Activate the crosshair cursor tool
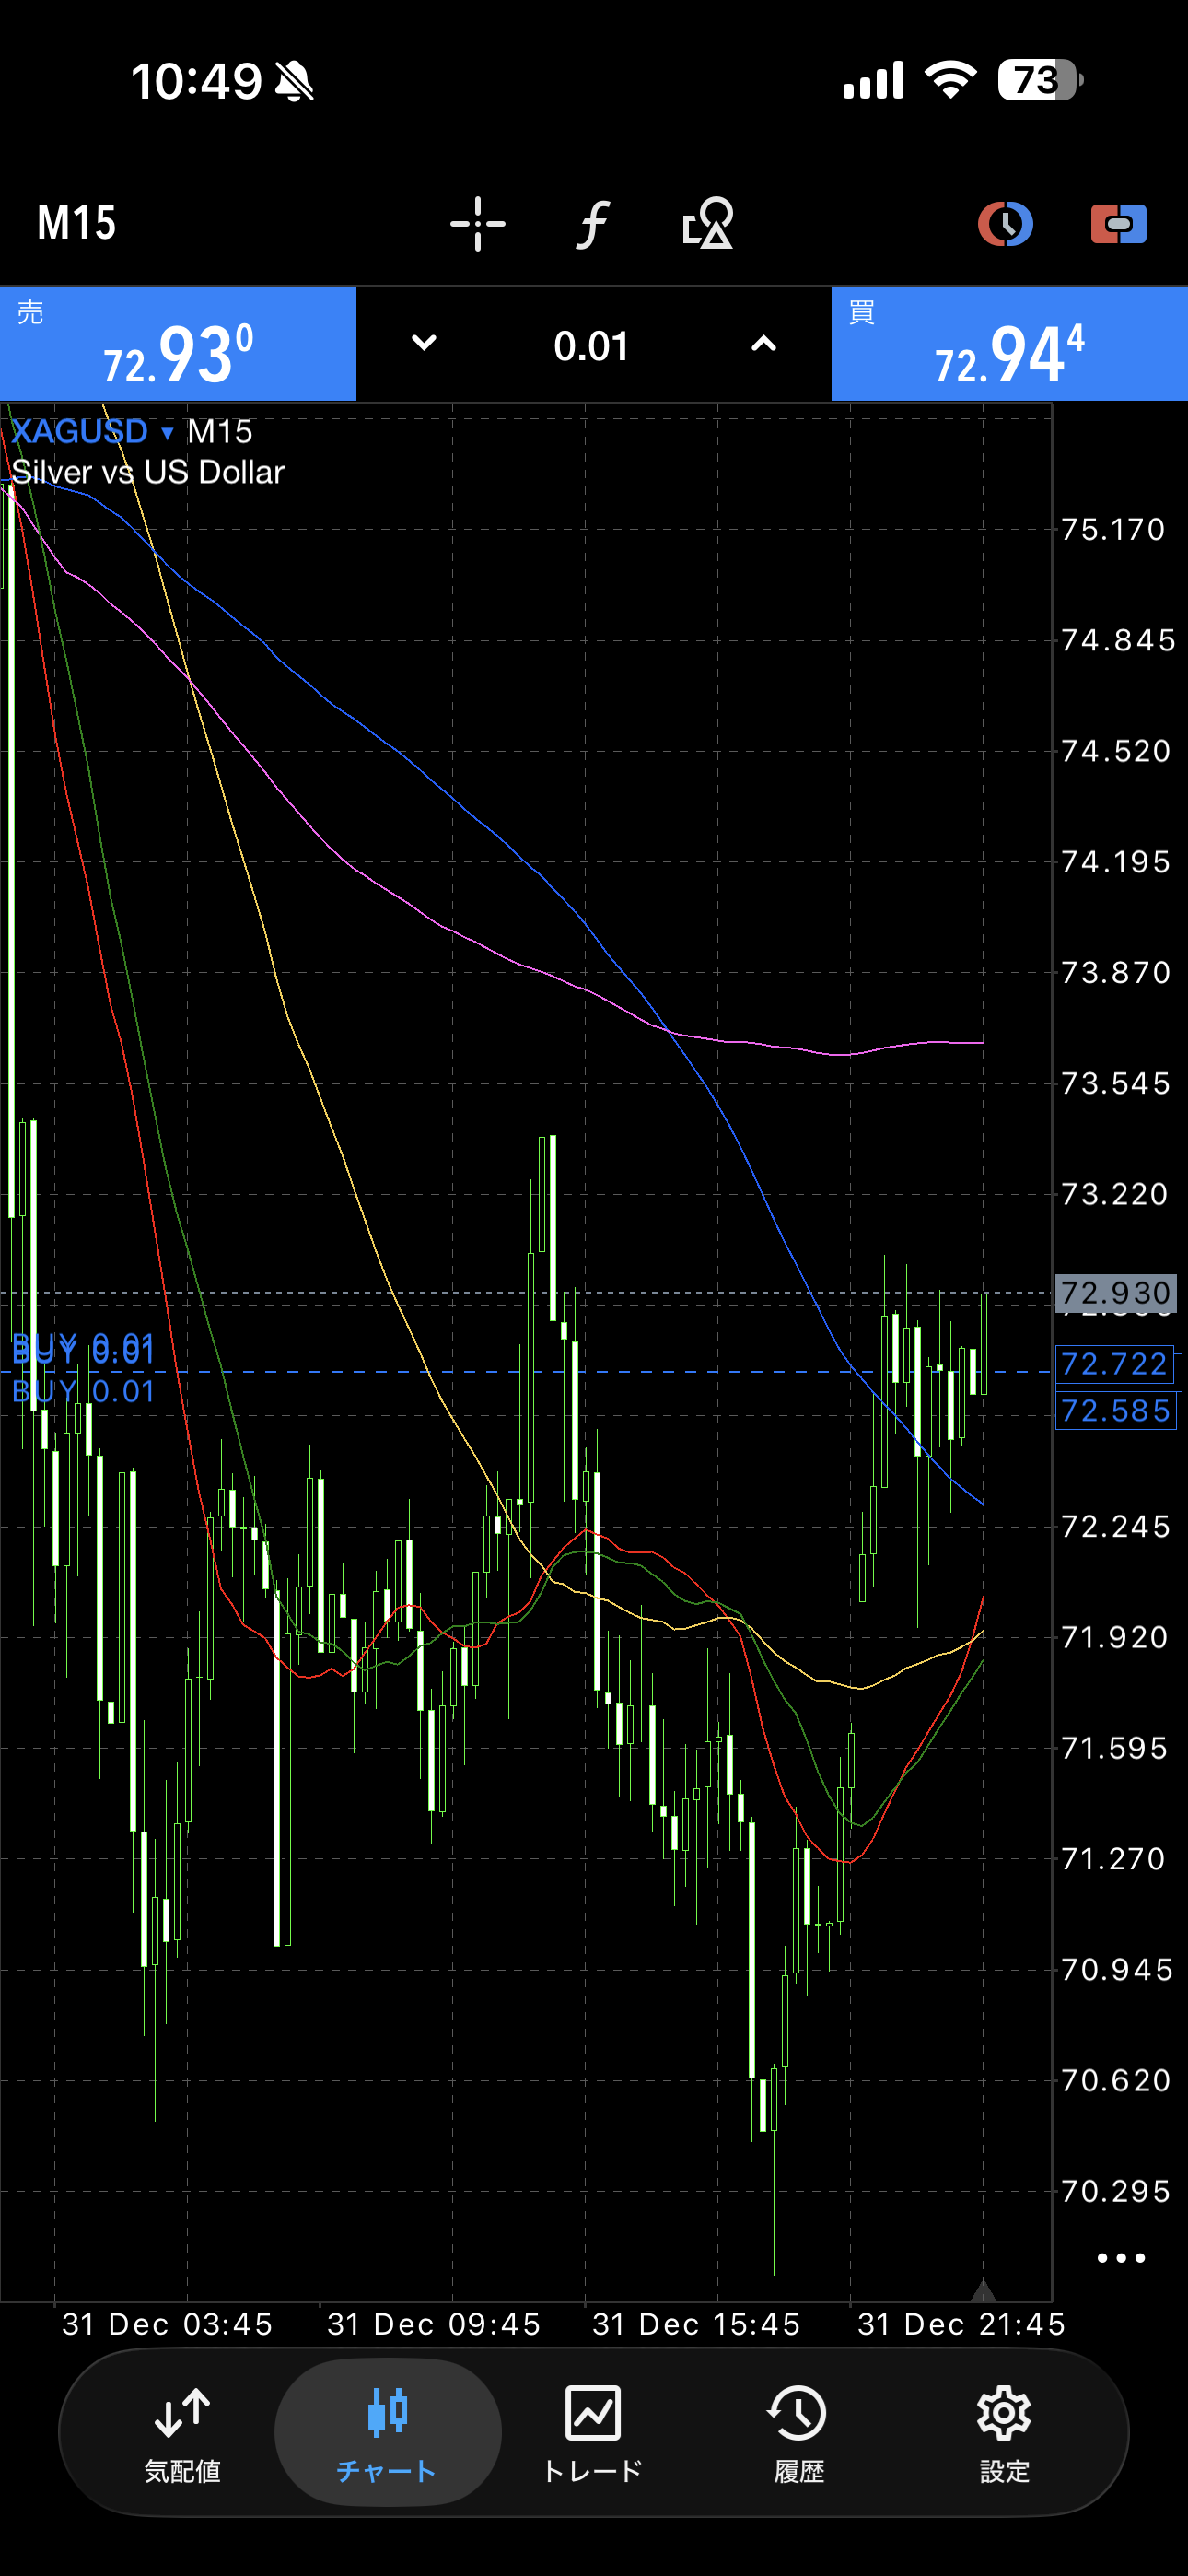 coord(477,223)
